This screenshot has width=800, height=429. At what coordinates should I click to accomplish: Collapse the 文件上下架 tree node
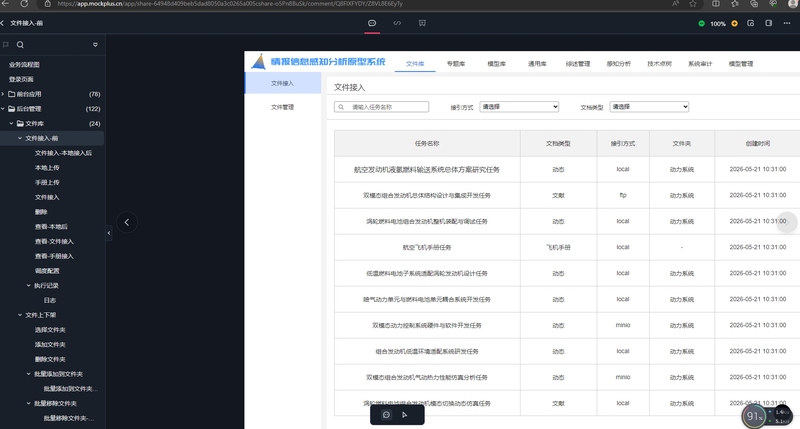(x=20, y=315)
